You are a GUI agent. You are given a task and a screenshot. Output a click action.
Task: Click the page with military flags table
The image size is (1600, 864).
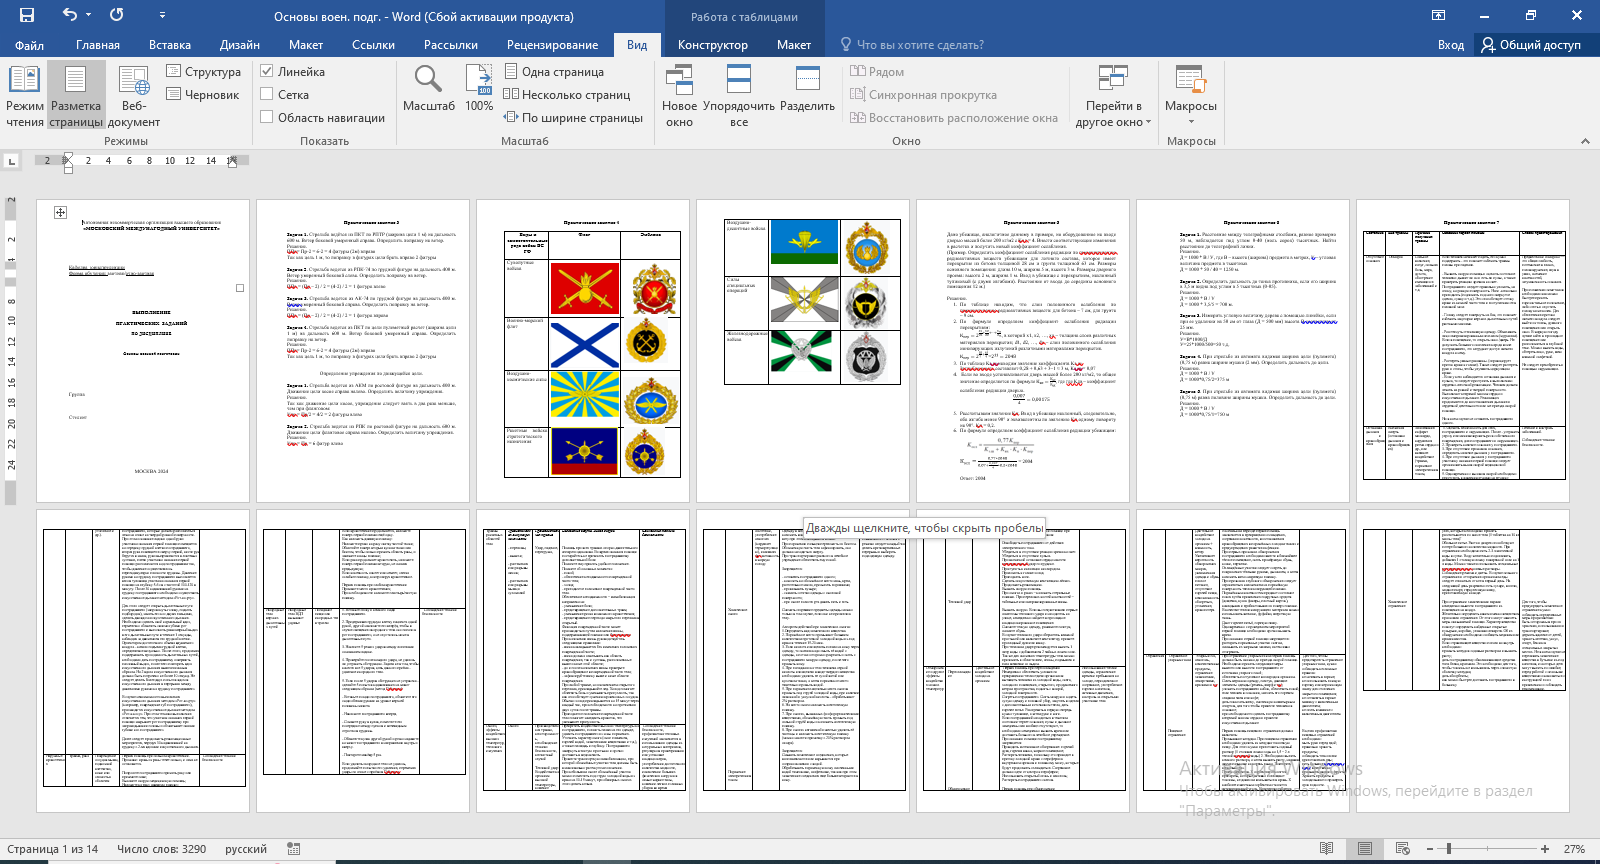point(583,351)
